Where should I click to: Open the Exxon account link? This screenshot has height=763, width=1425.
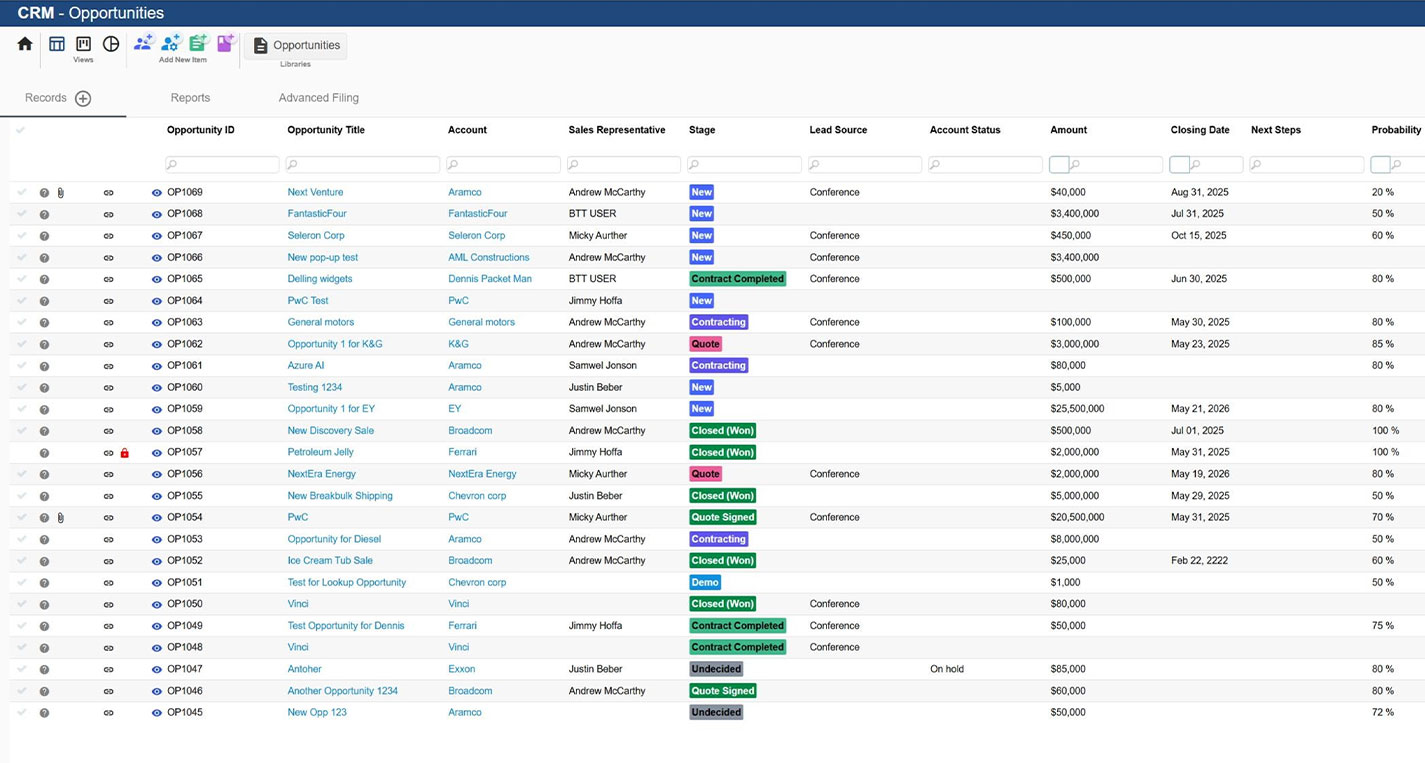pyautogui.click(x=462, y=669)
